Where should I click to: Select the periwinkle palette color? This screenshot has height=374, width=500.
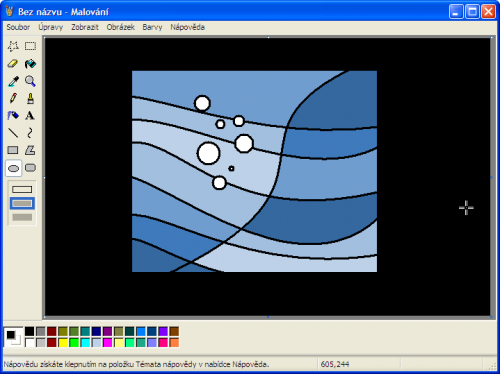pyautogui.click(x=152, y=342)
